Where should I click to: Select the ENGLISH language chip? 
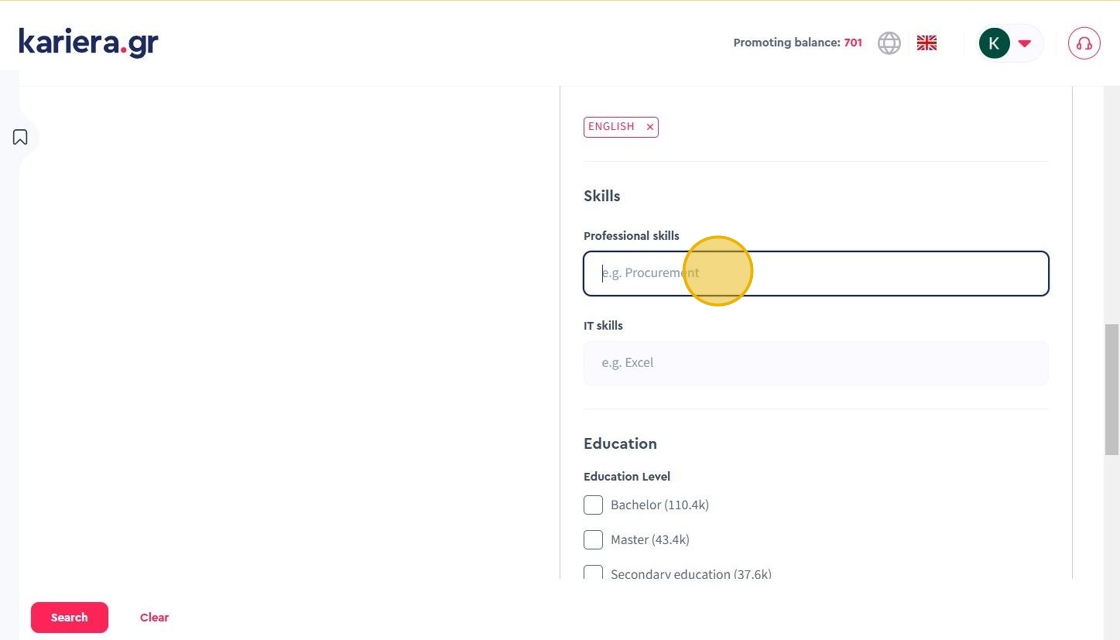tap(611, 127)
